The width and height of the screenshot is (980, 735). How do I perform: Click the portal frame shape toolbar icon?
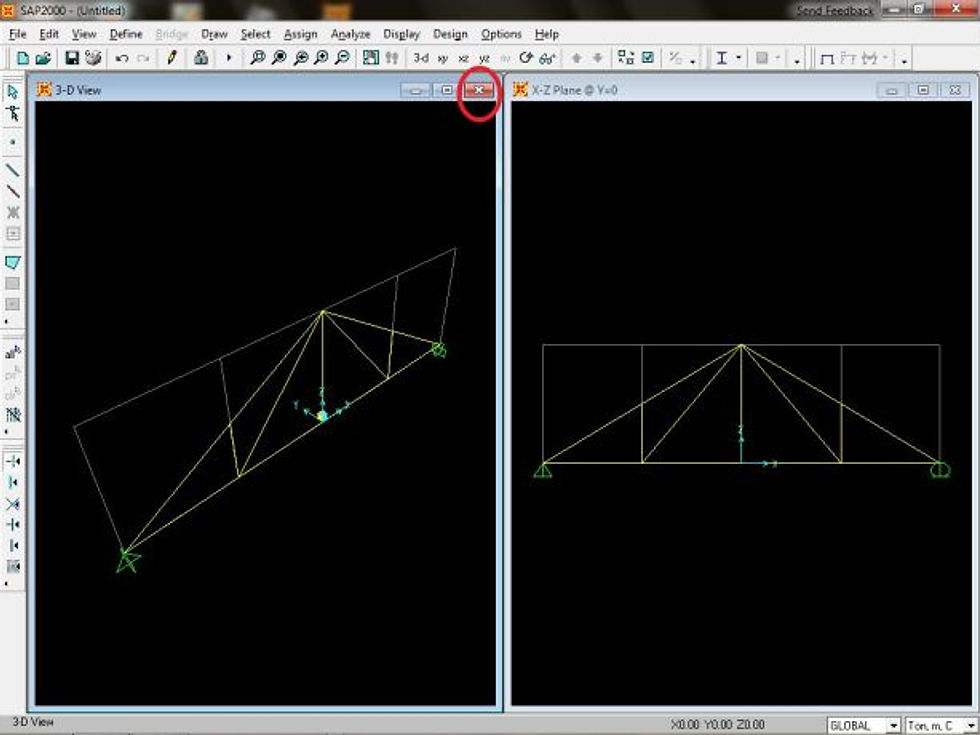(827, 59)
